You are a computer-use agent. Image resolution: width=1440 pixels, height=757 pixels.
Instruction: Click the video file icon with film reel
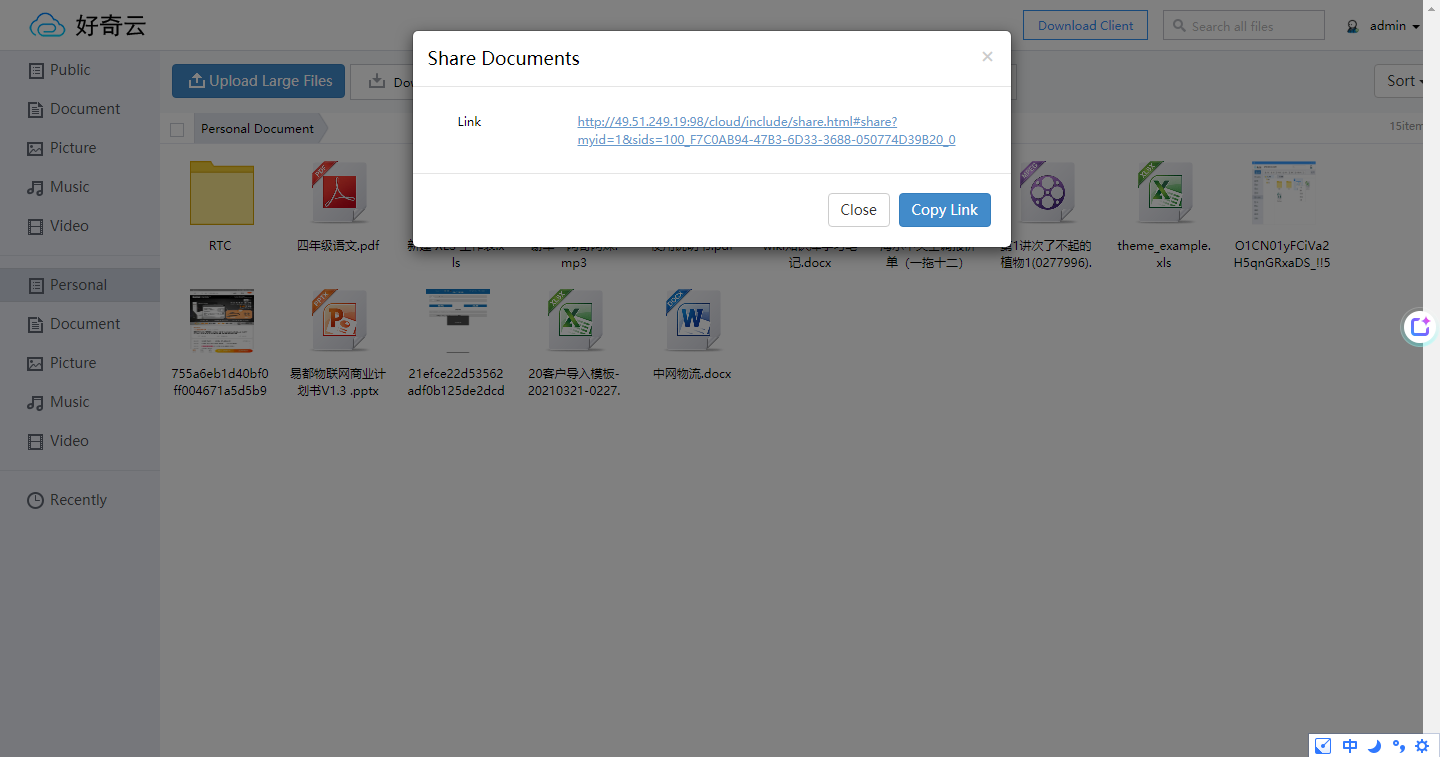(1046, 193)
